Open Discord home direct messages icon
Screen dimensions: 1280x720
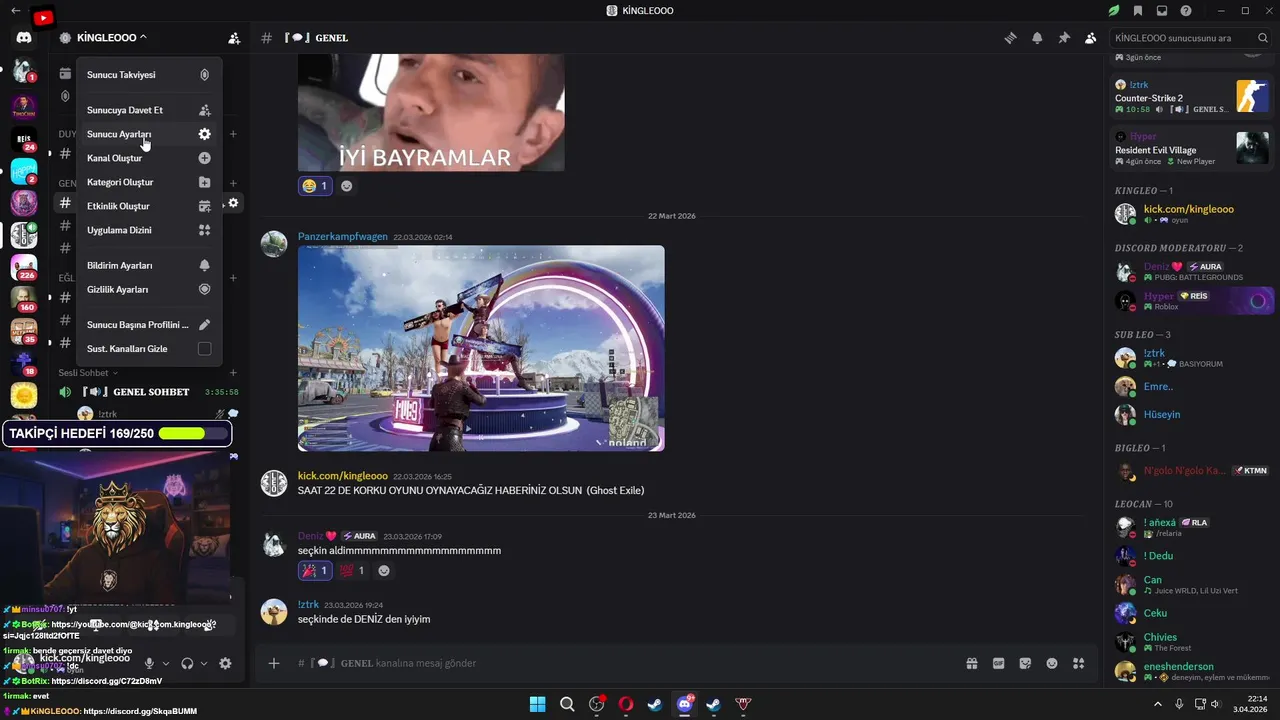click(x=24, y=38)
